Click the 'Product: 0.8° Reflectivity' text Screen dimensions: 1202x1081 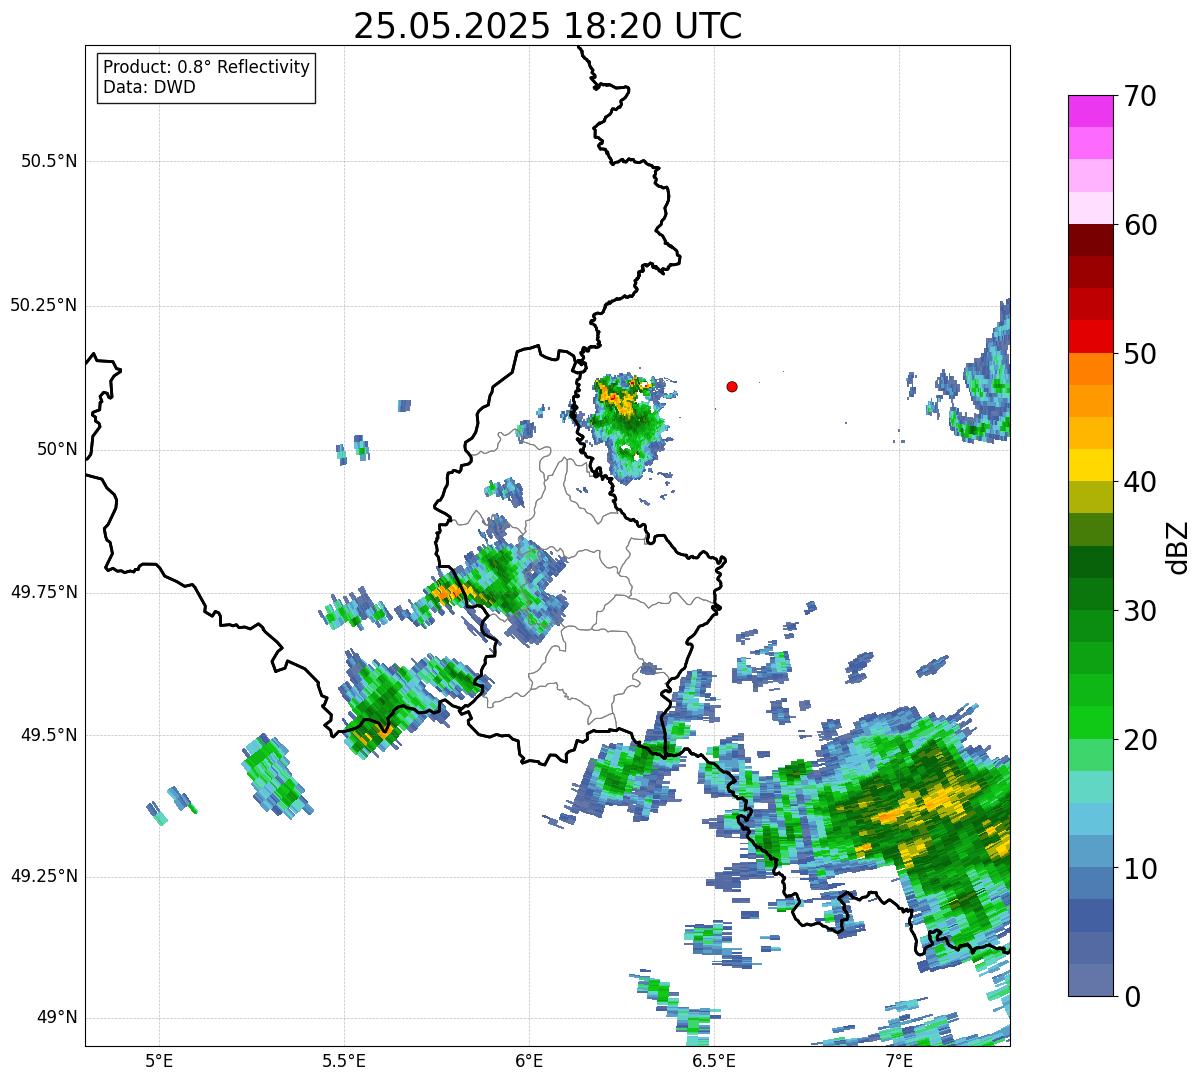[207, 67]
